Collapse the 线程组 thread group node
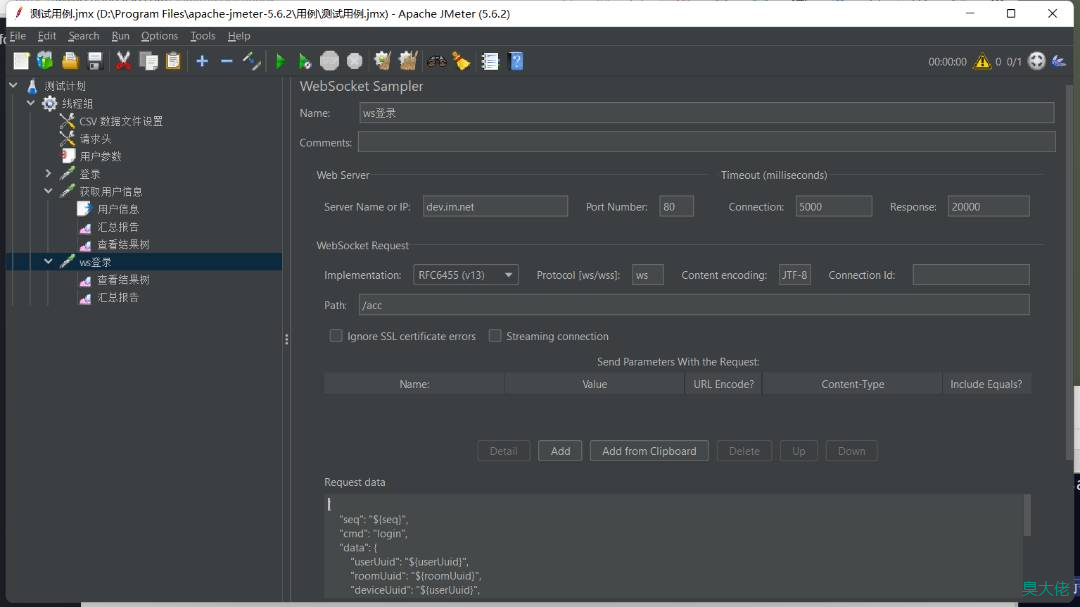Image resolution: width=1080 pixels, height=607 pixels. coord(30,103)
